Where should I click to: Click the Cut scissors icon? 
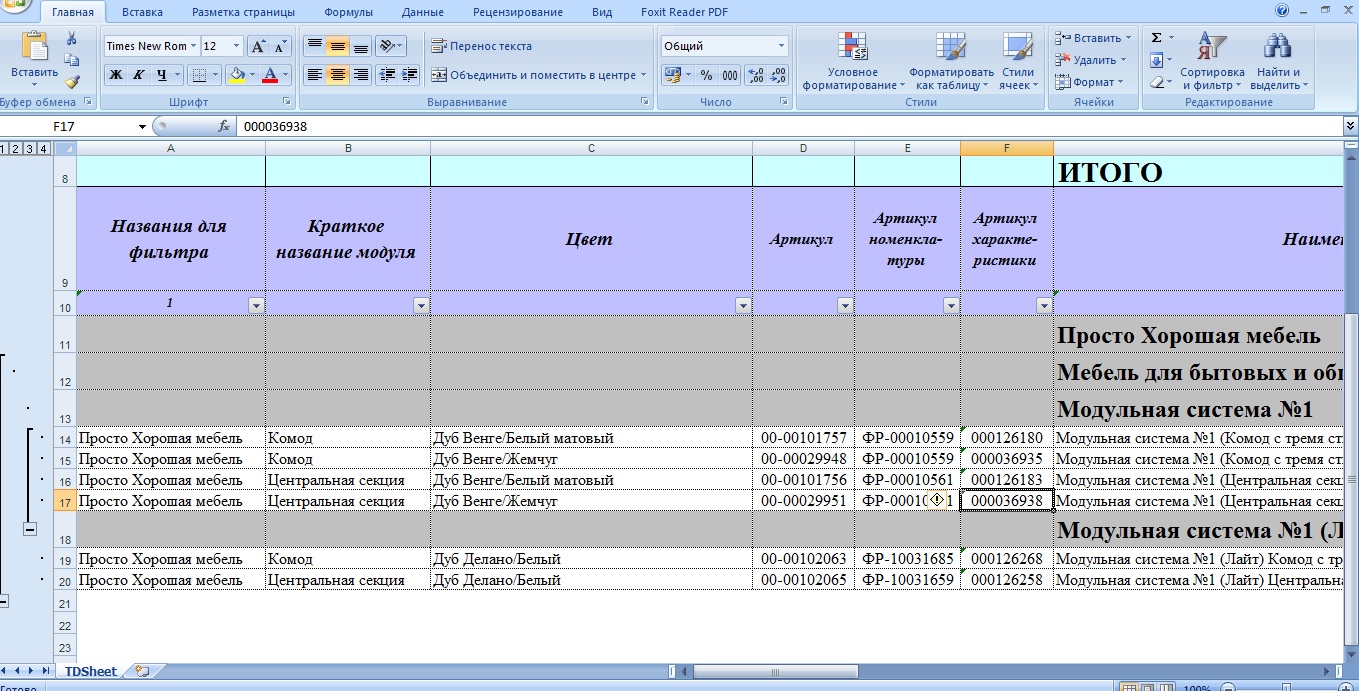pos(72,38)
